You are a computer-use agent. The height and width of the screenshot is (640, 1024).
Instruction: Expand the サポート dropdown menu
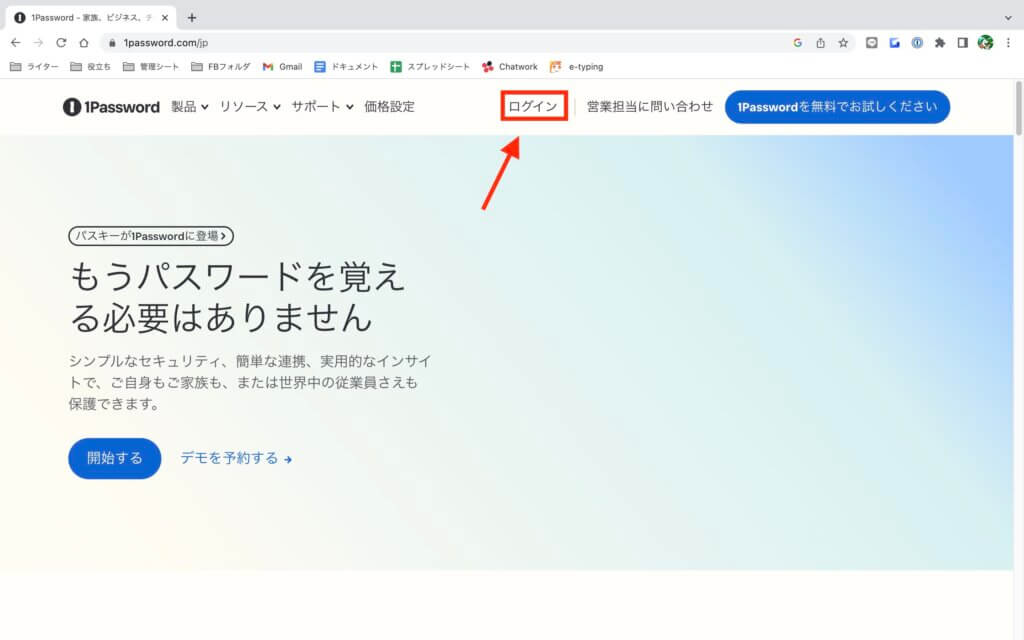point(322,106)
